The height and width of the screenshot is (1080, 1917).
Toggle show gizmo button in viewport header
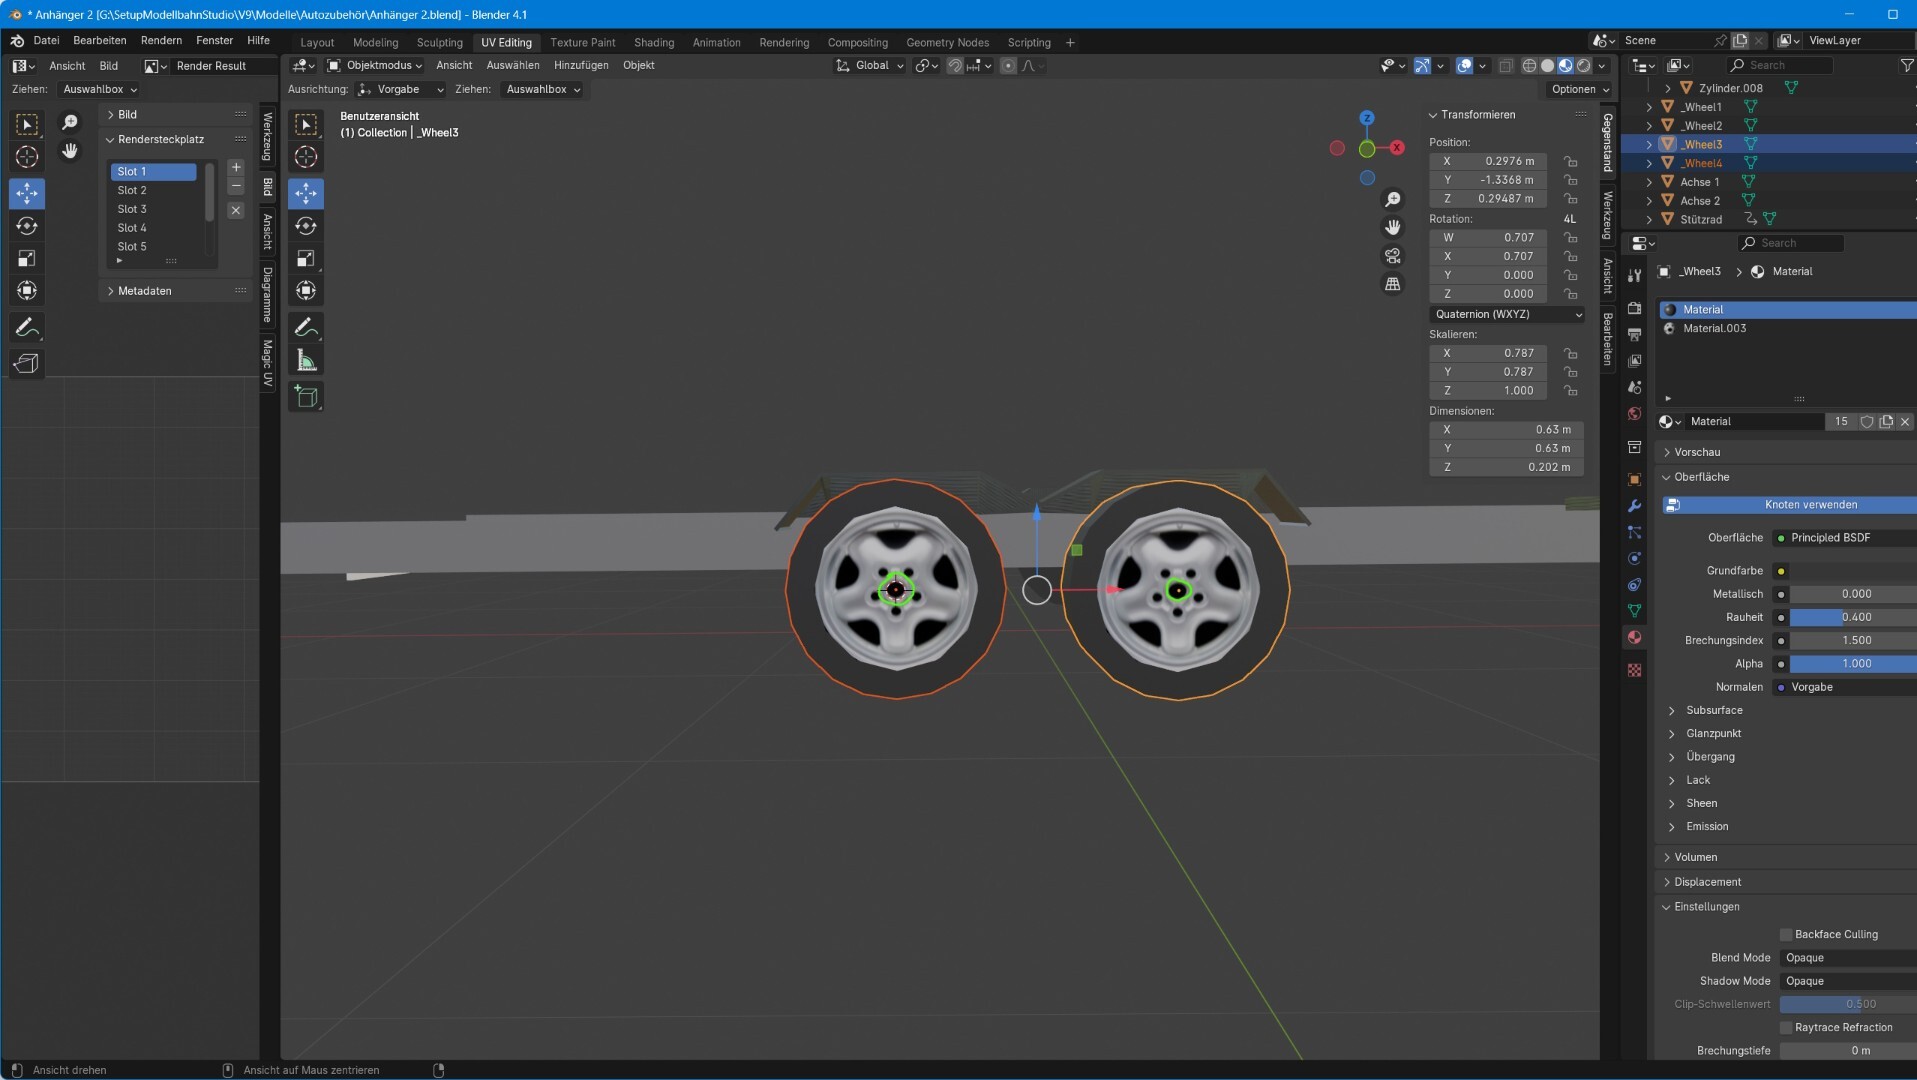tap(1422, 65)
